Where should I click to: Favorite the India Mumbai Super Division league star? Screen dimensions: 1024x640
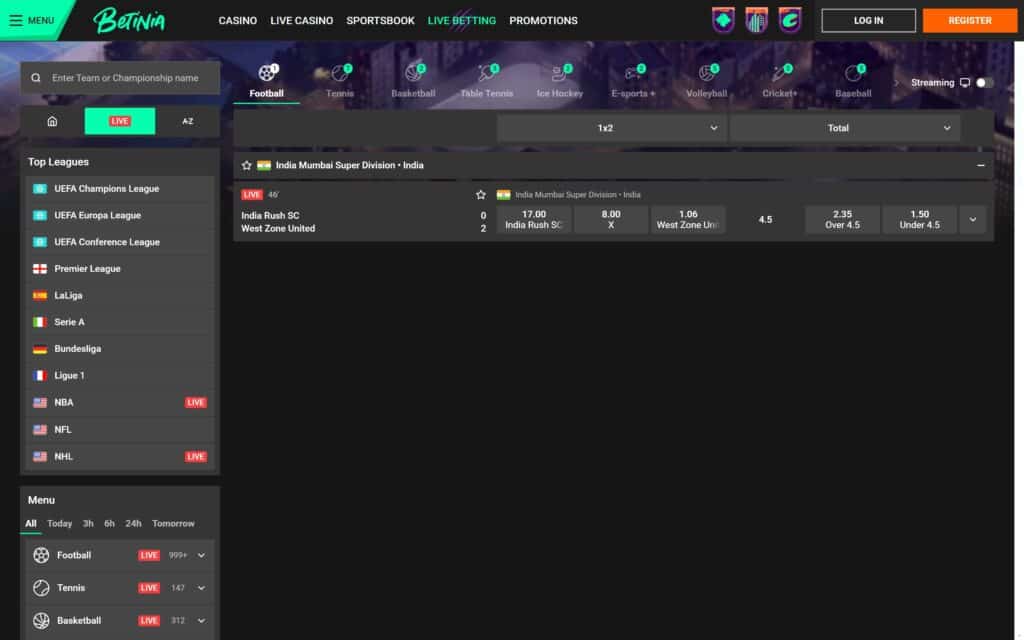point(247,165)
